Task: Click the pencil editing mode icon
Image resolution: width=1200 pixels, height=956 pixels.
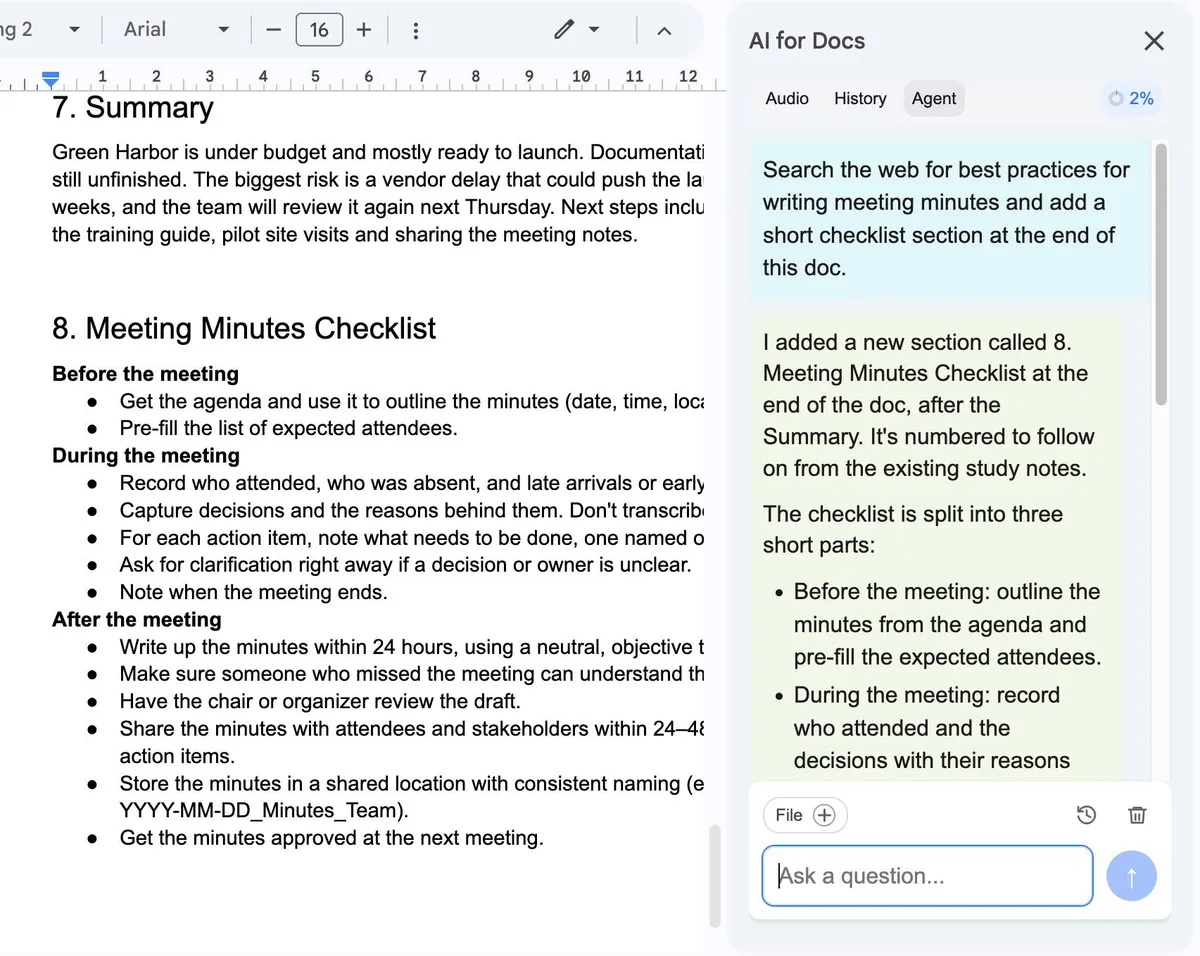Action: point(564,30)
